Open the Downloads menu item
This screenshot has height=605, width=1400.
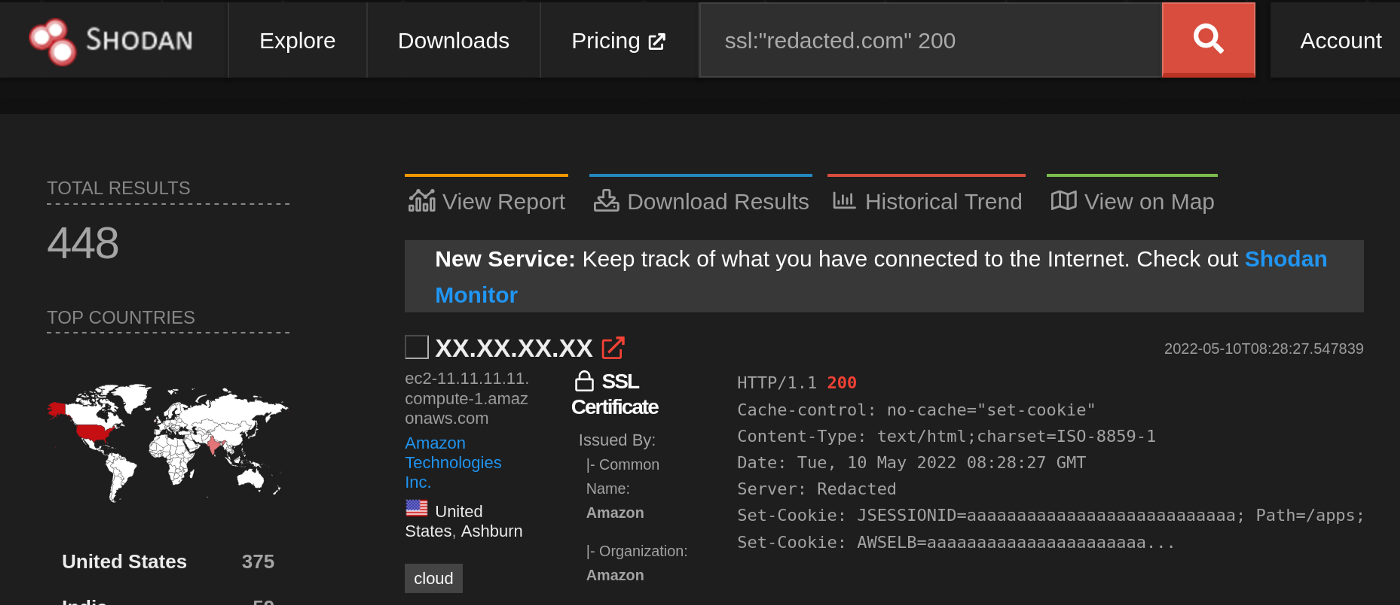tap(453, 40)
